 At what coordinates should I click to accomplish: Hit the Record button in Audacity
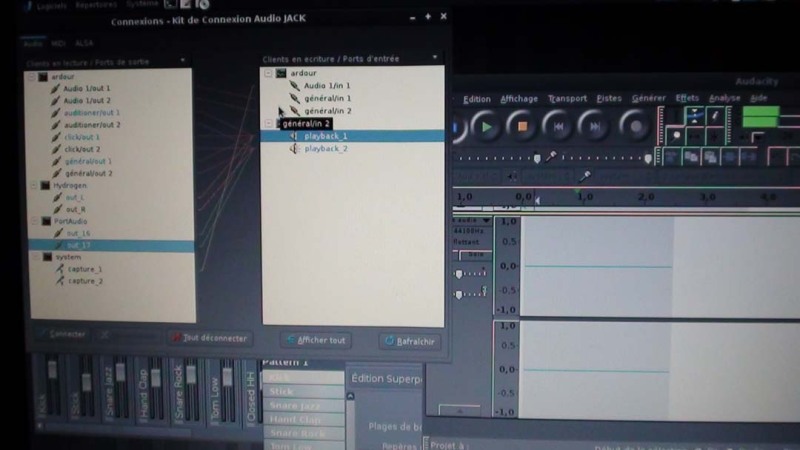pyautogui.click(x=635, y=126)
